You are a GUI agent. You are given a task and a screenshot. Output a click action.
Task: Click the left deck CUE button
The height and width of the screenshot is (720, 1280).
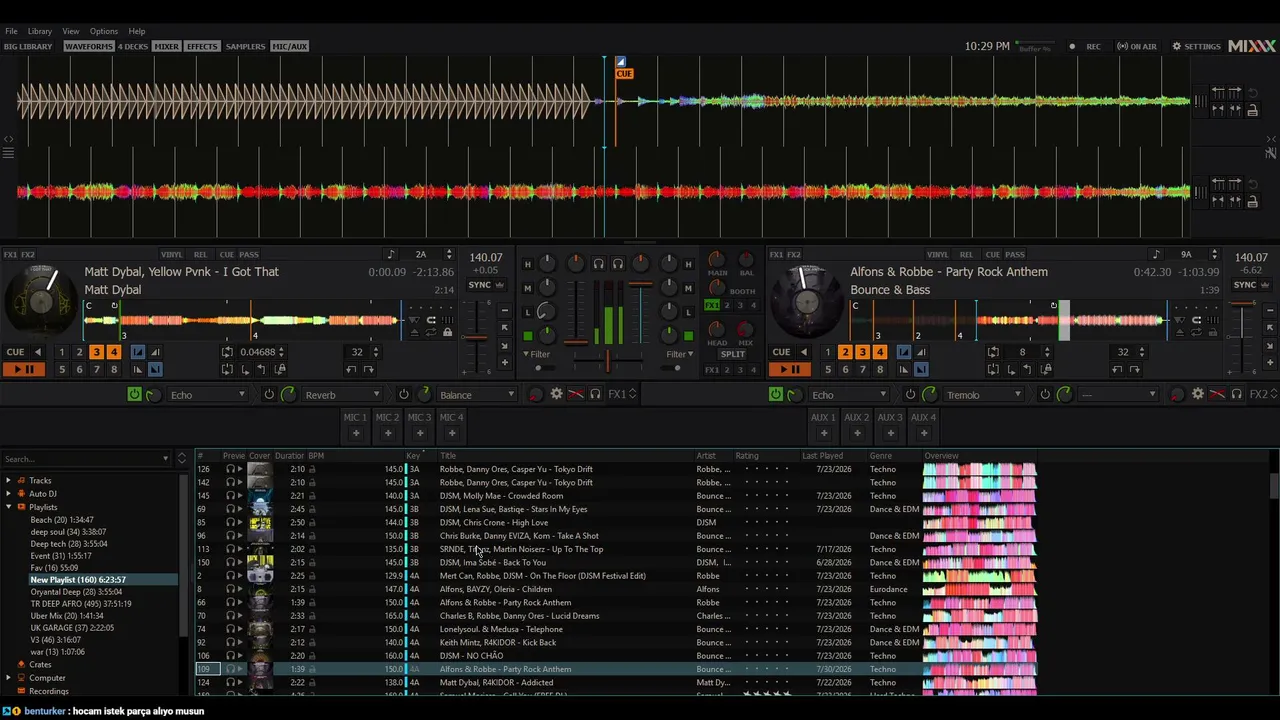pos(16,352)
